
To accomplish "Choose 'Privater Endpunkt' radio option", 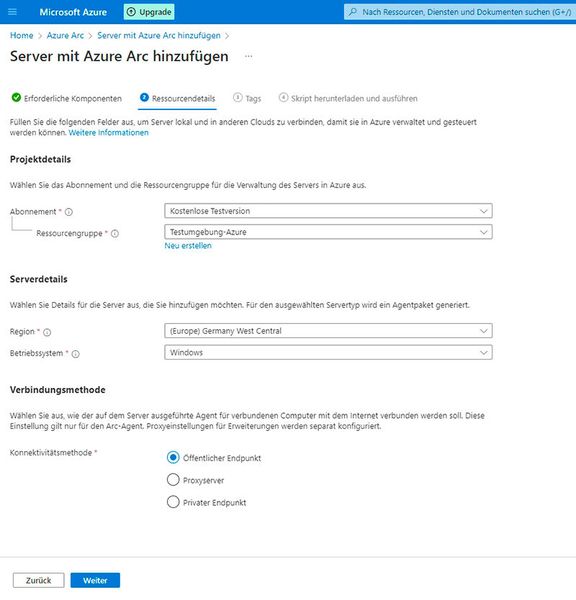I will [173, 502].
